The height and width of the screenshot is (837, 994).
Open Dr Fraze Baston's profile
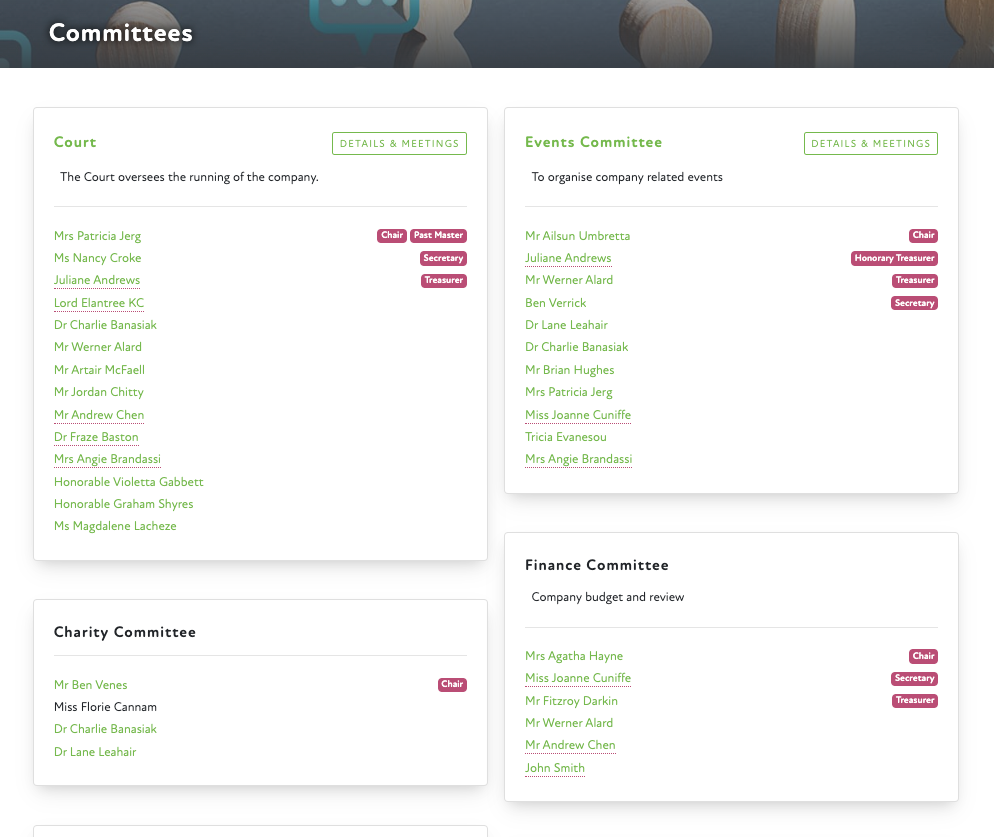tap(96, 437)
